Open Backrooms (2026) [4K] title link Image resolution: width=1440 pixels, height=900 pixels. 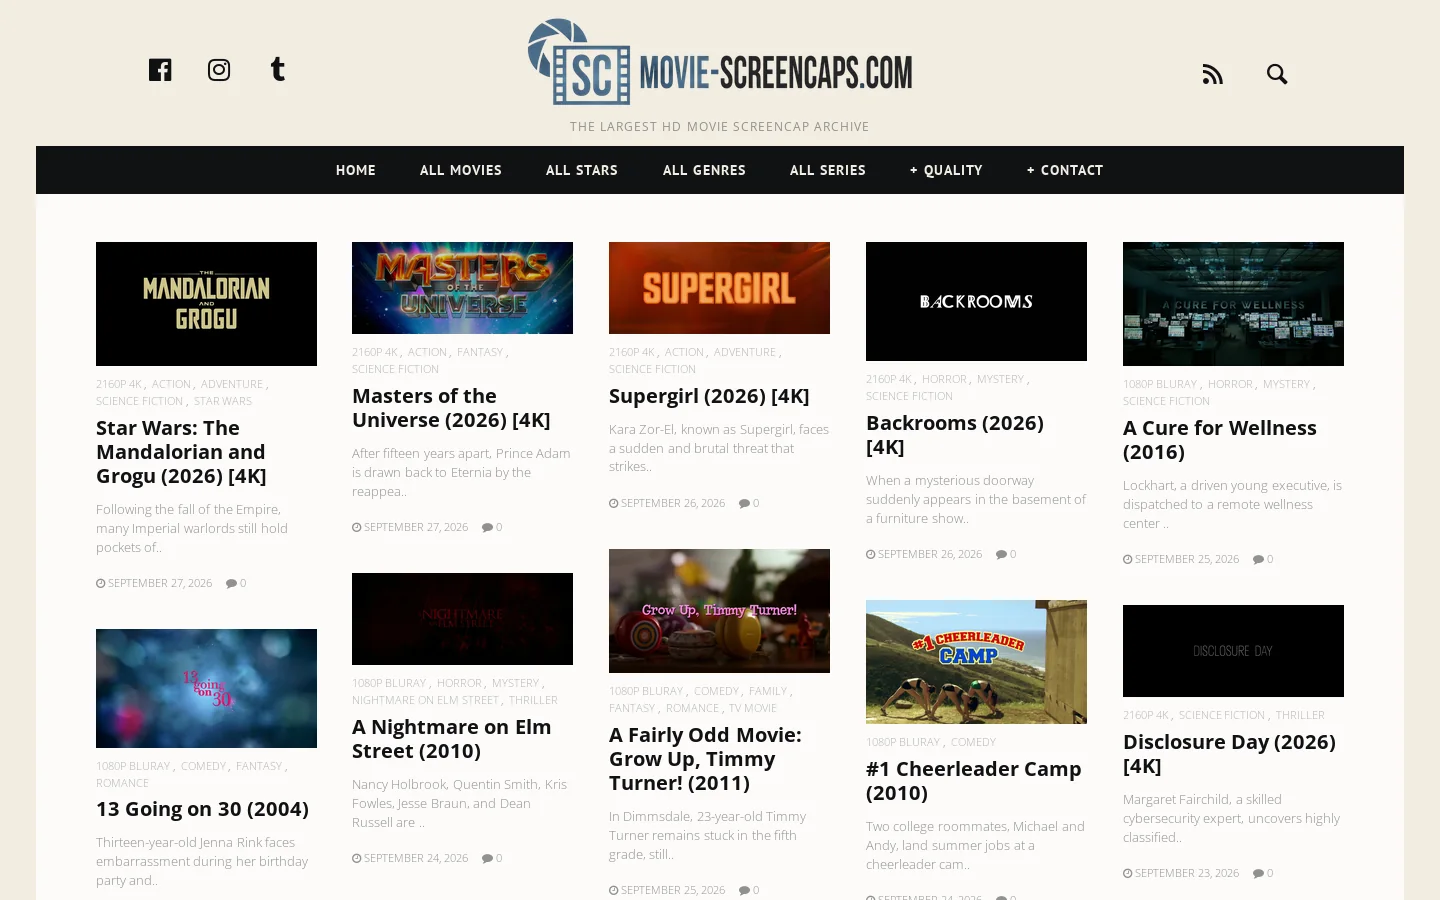955,435
